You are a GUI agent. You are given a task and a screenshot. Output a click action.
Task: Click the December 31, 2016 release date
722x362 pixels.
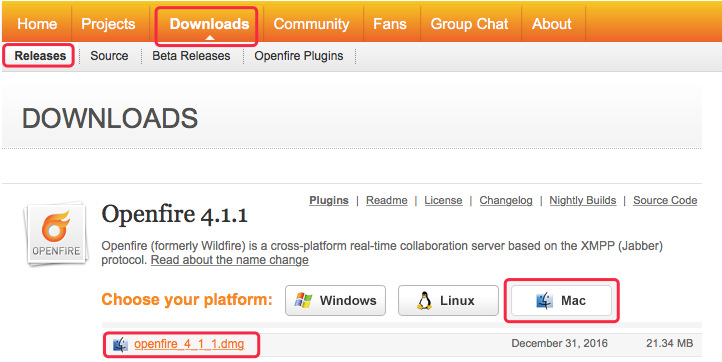[x=559, y=344]
